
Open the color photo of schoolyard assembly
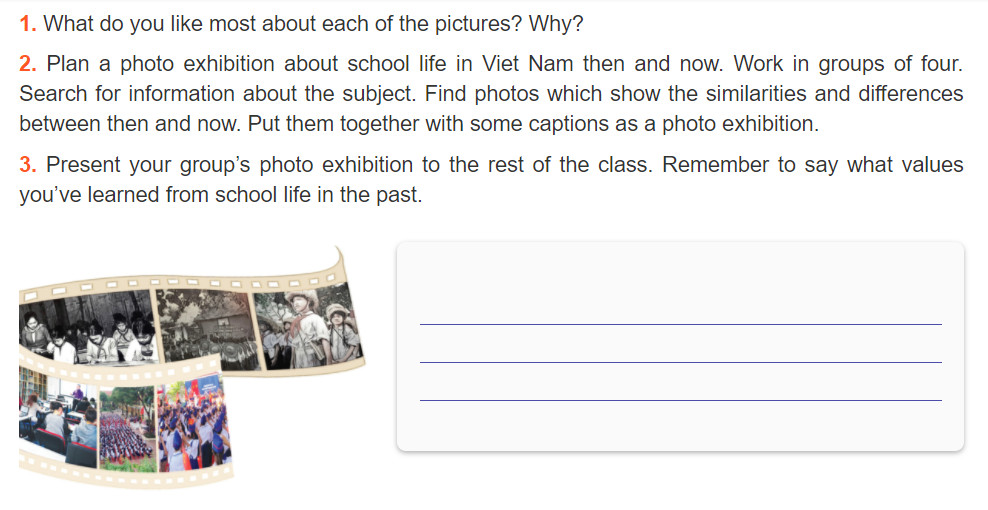click(127, 428)
